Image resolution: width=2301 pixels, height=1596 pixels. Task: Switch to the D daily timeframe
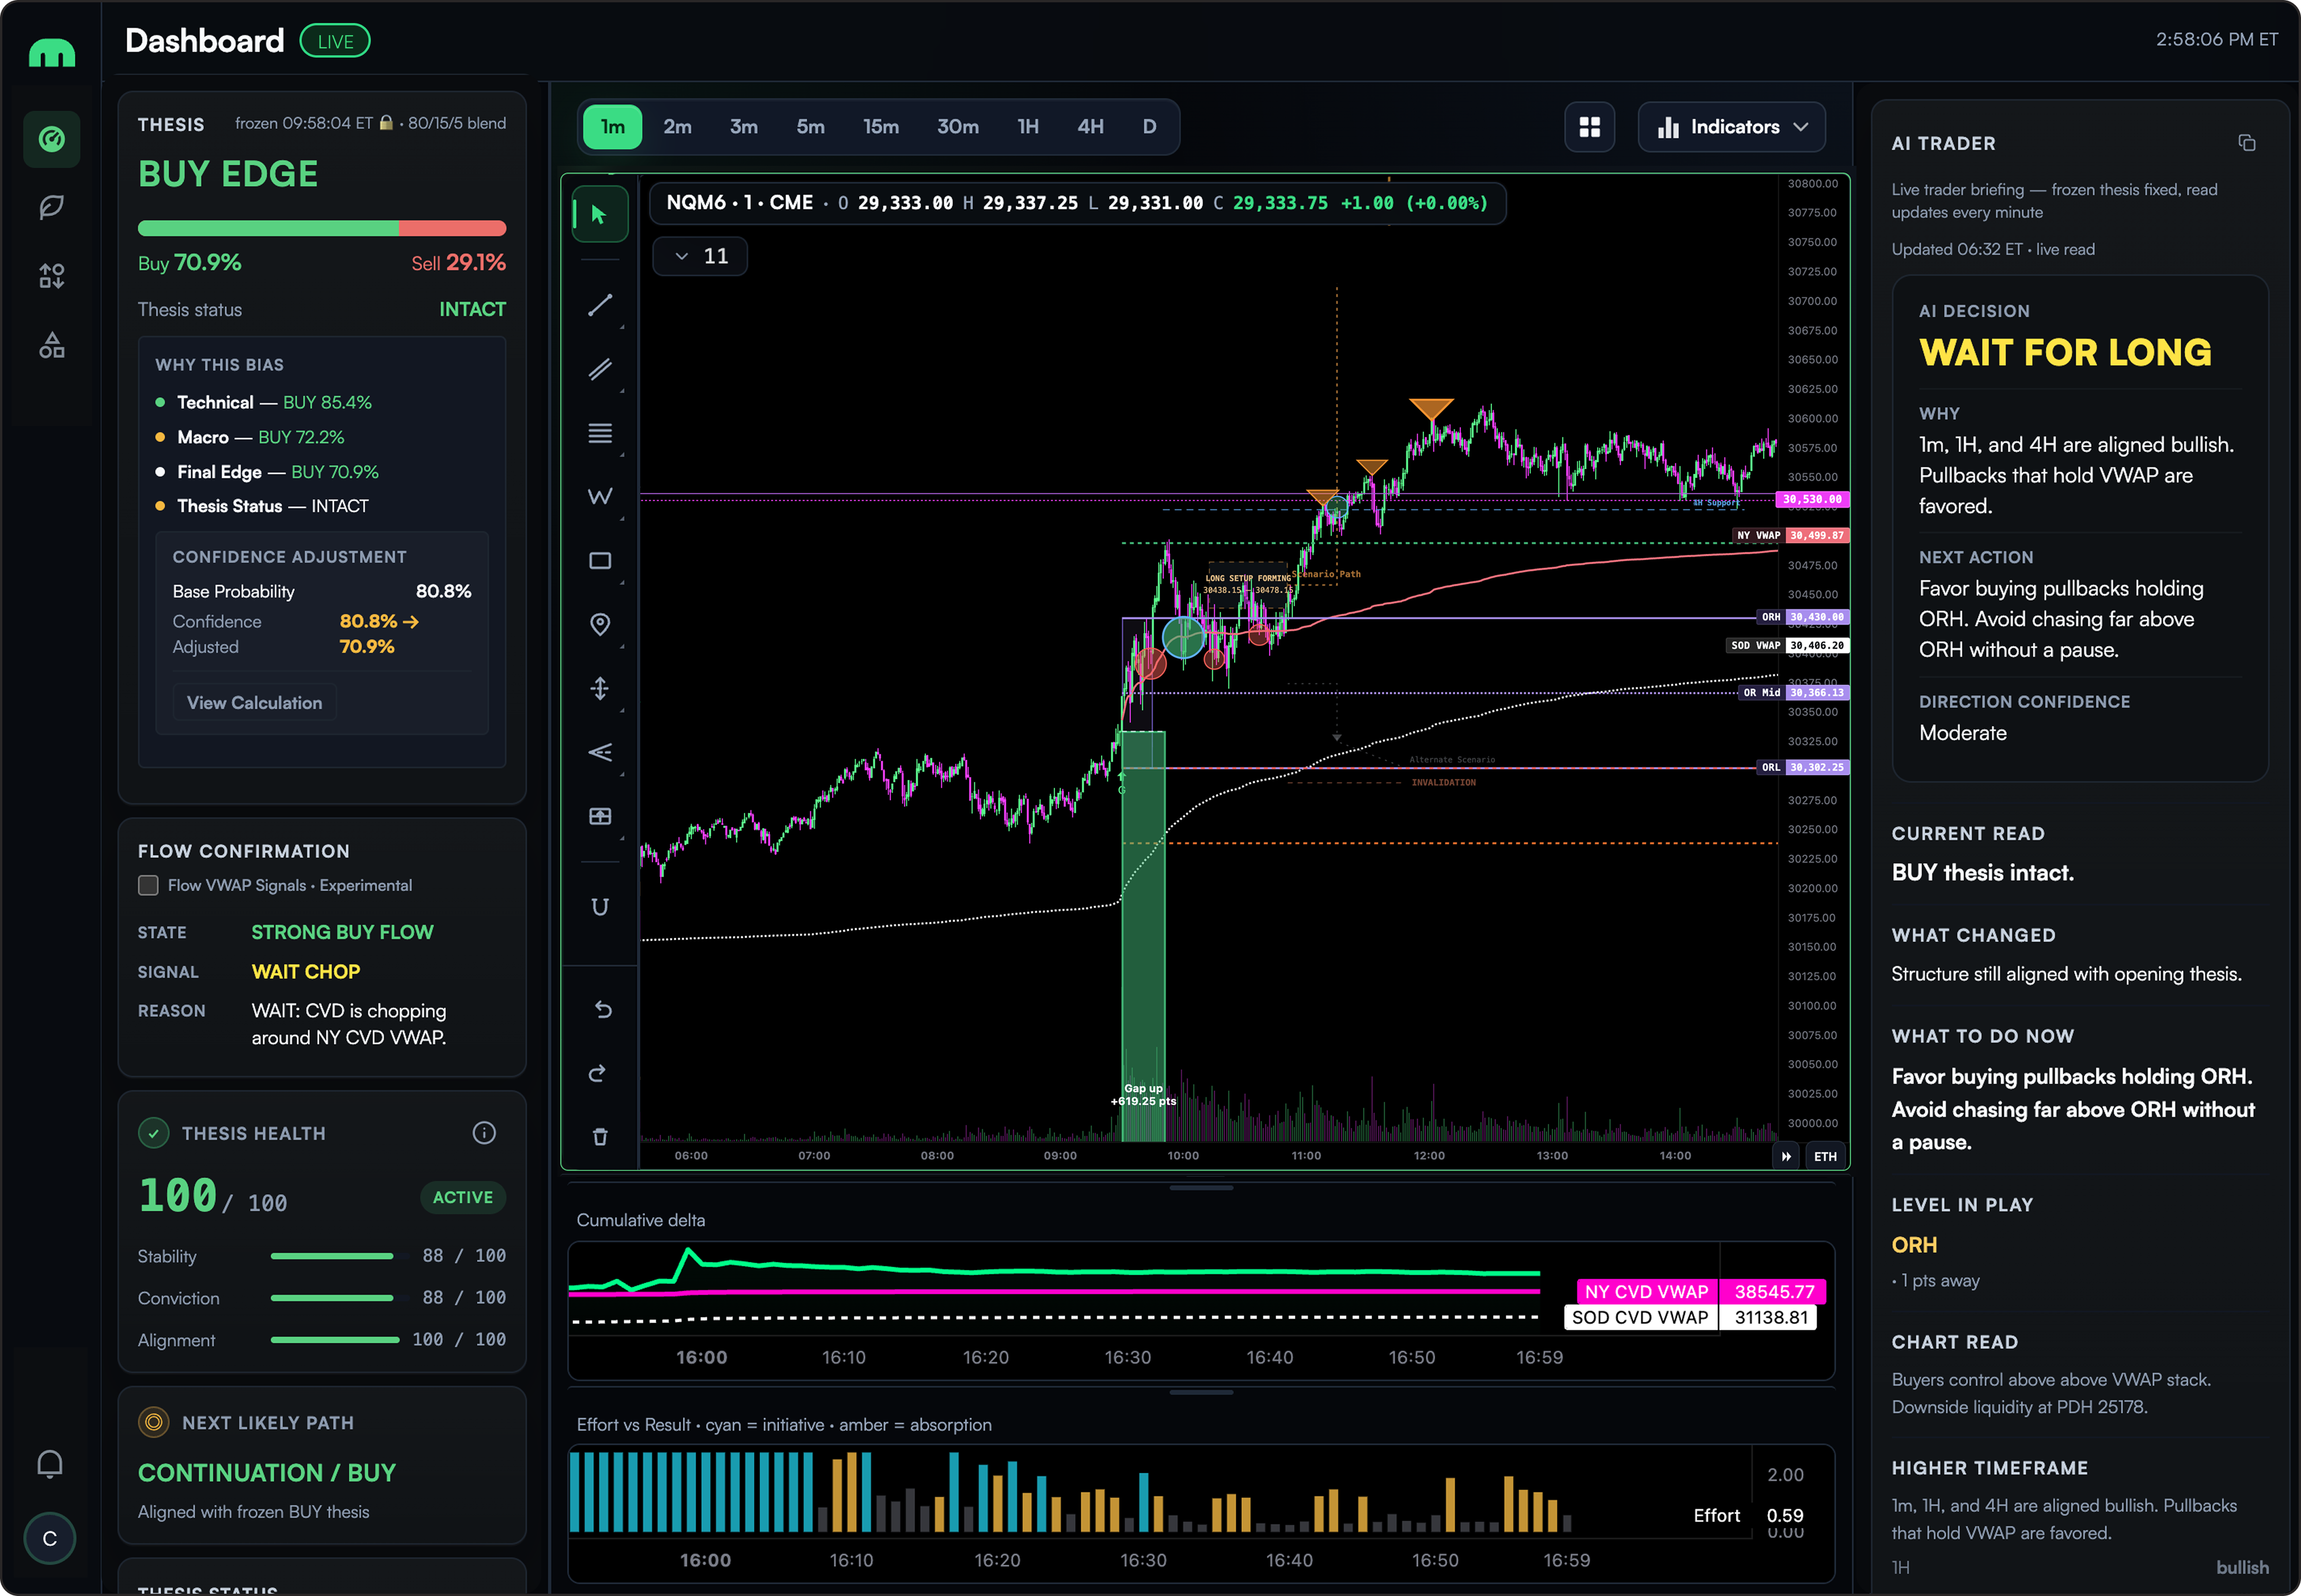pyautogui.click(x=1149, y=127)
